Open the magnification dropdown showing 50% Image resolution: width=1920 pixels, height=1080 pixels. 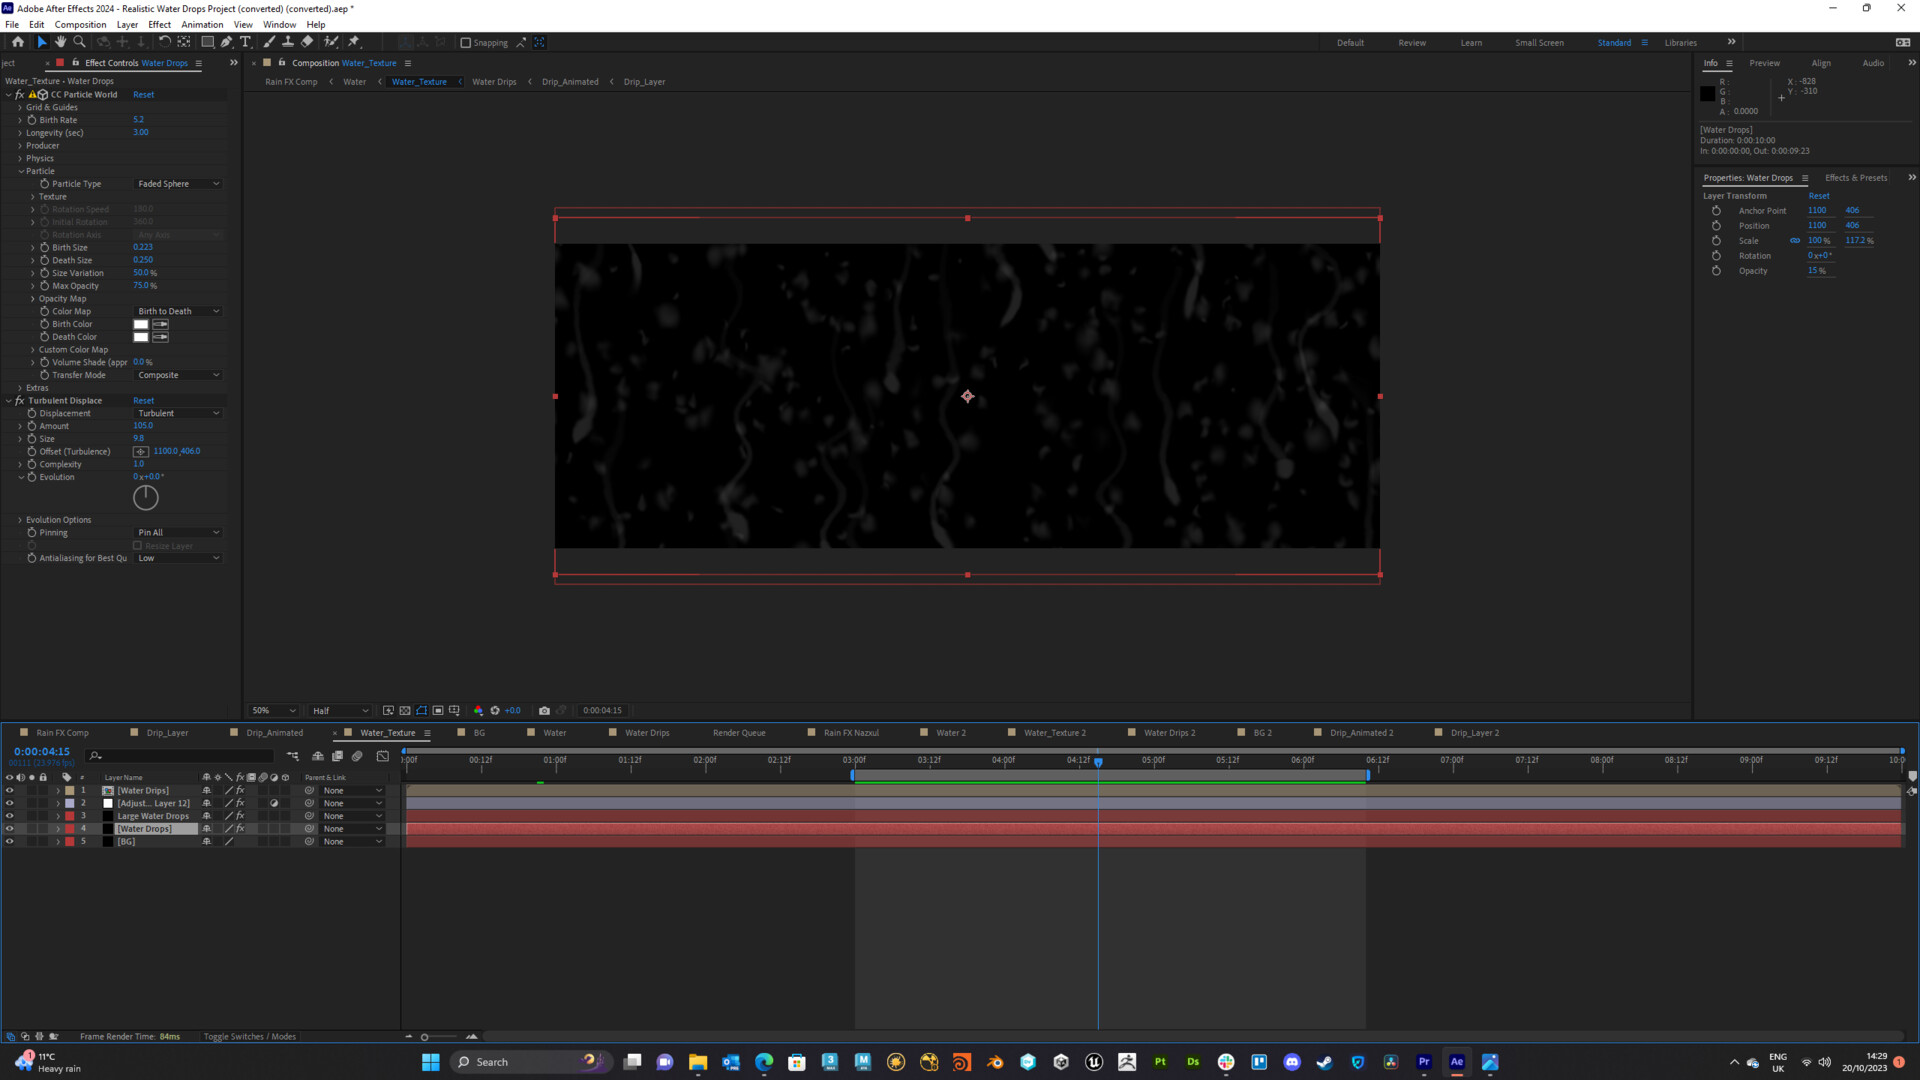tap(272, 710)
